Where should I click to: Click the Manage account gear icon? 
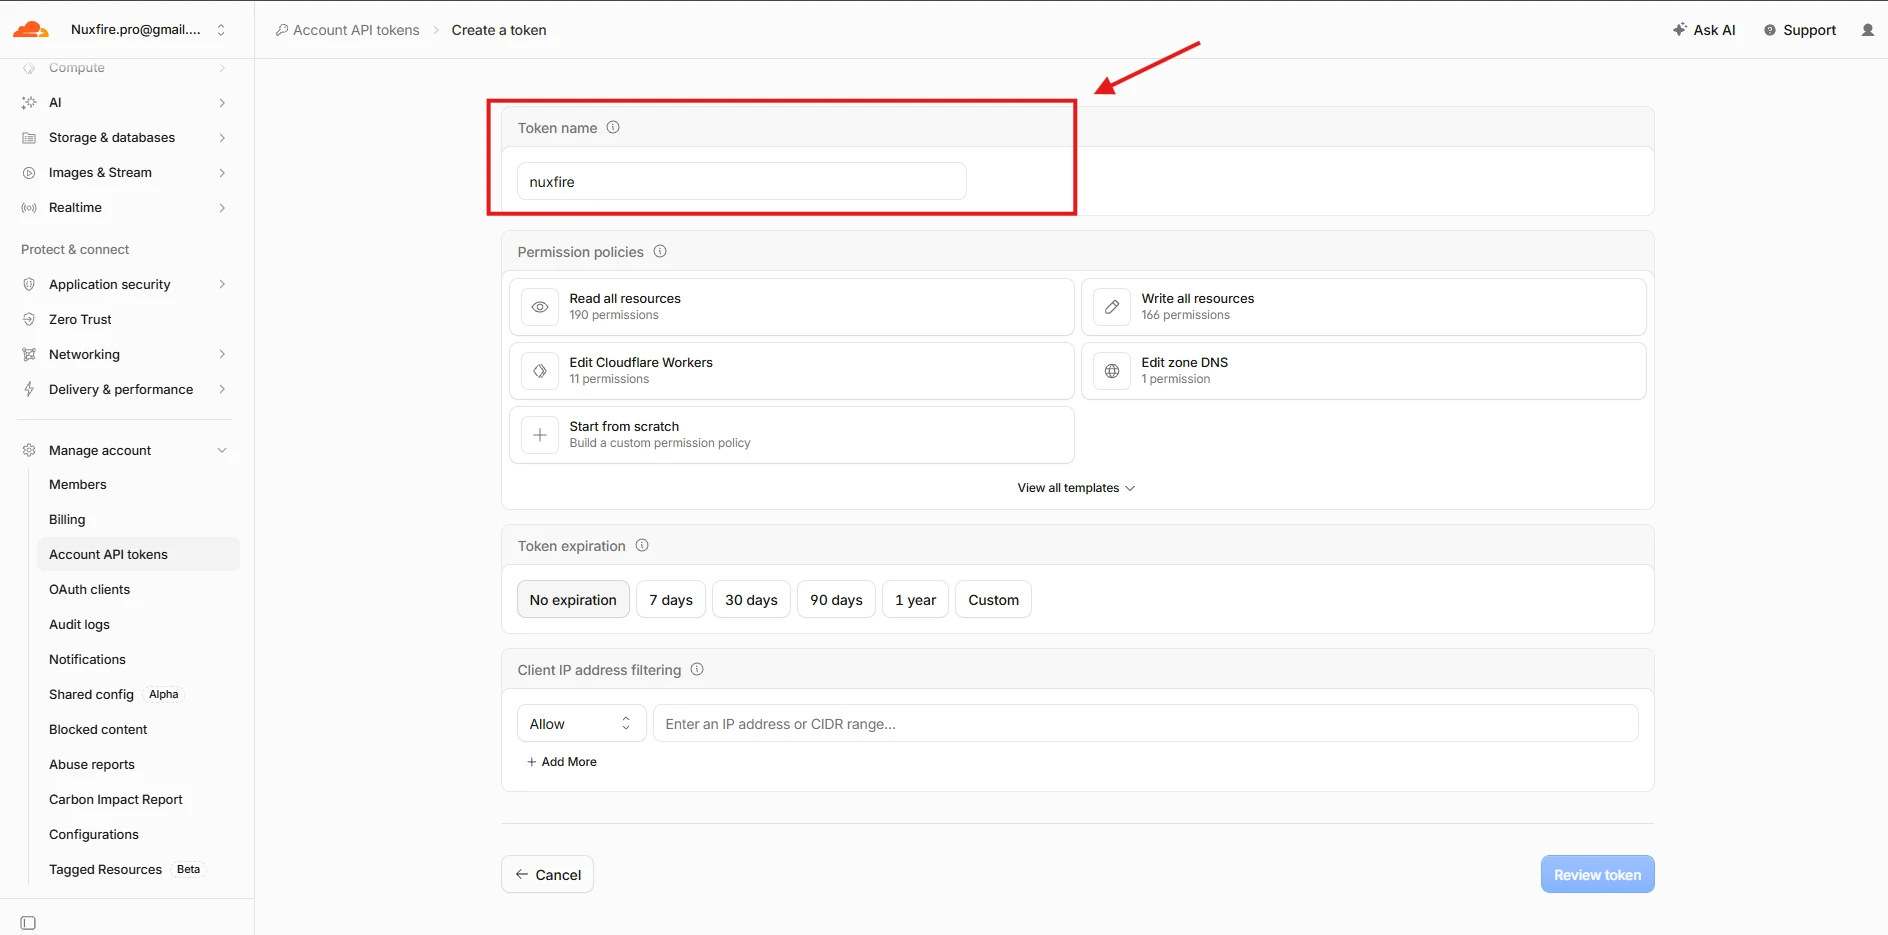pyautogui.click(x=29, y=451)
